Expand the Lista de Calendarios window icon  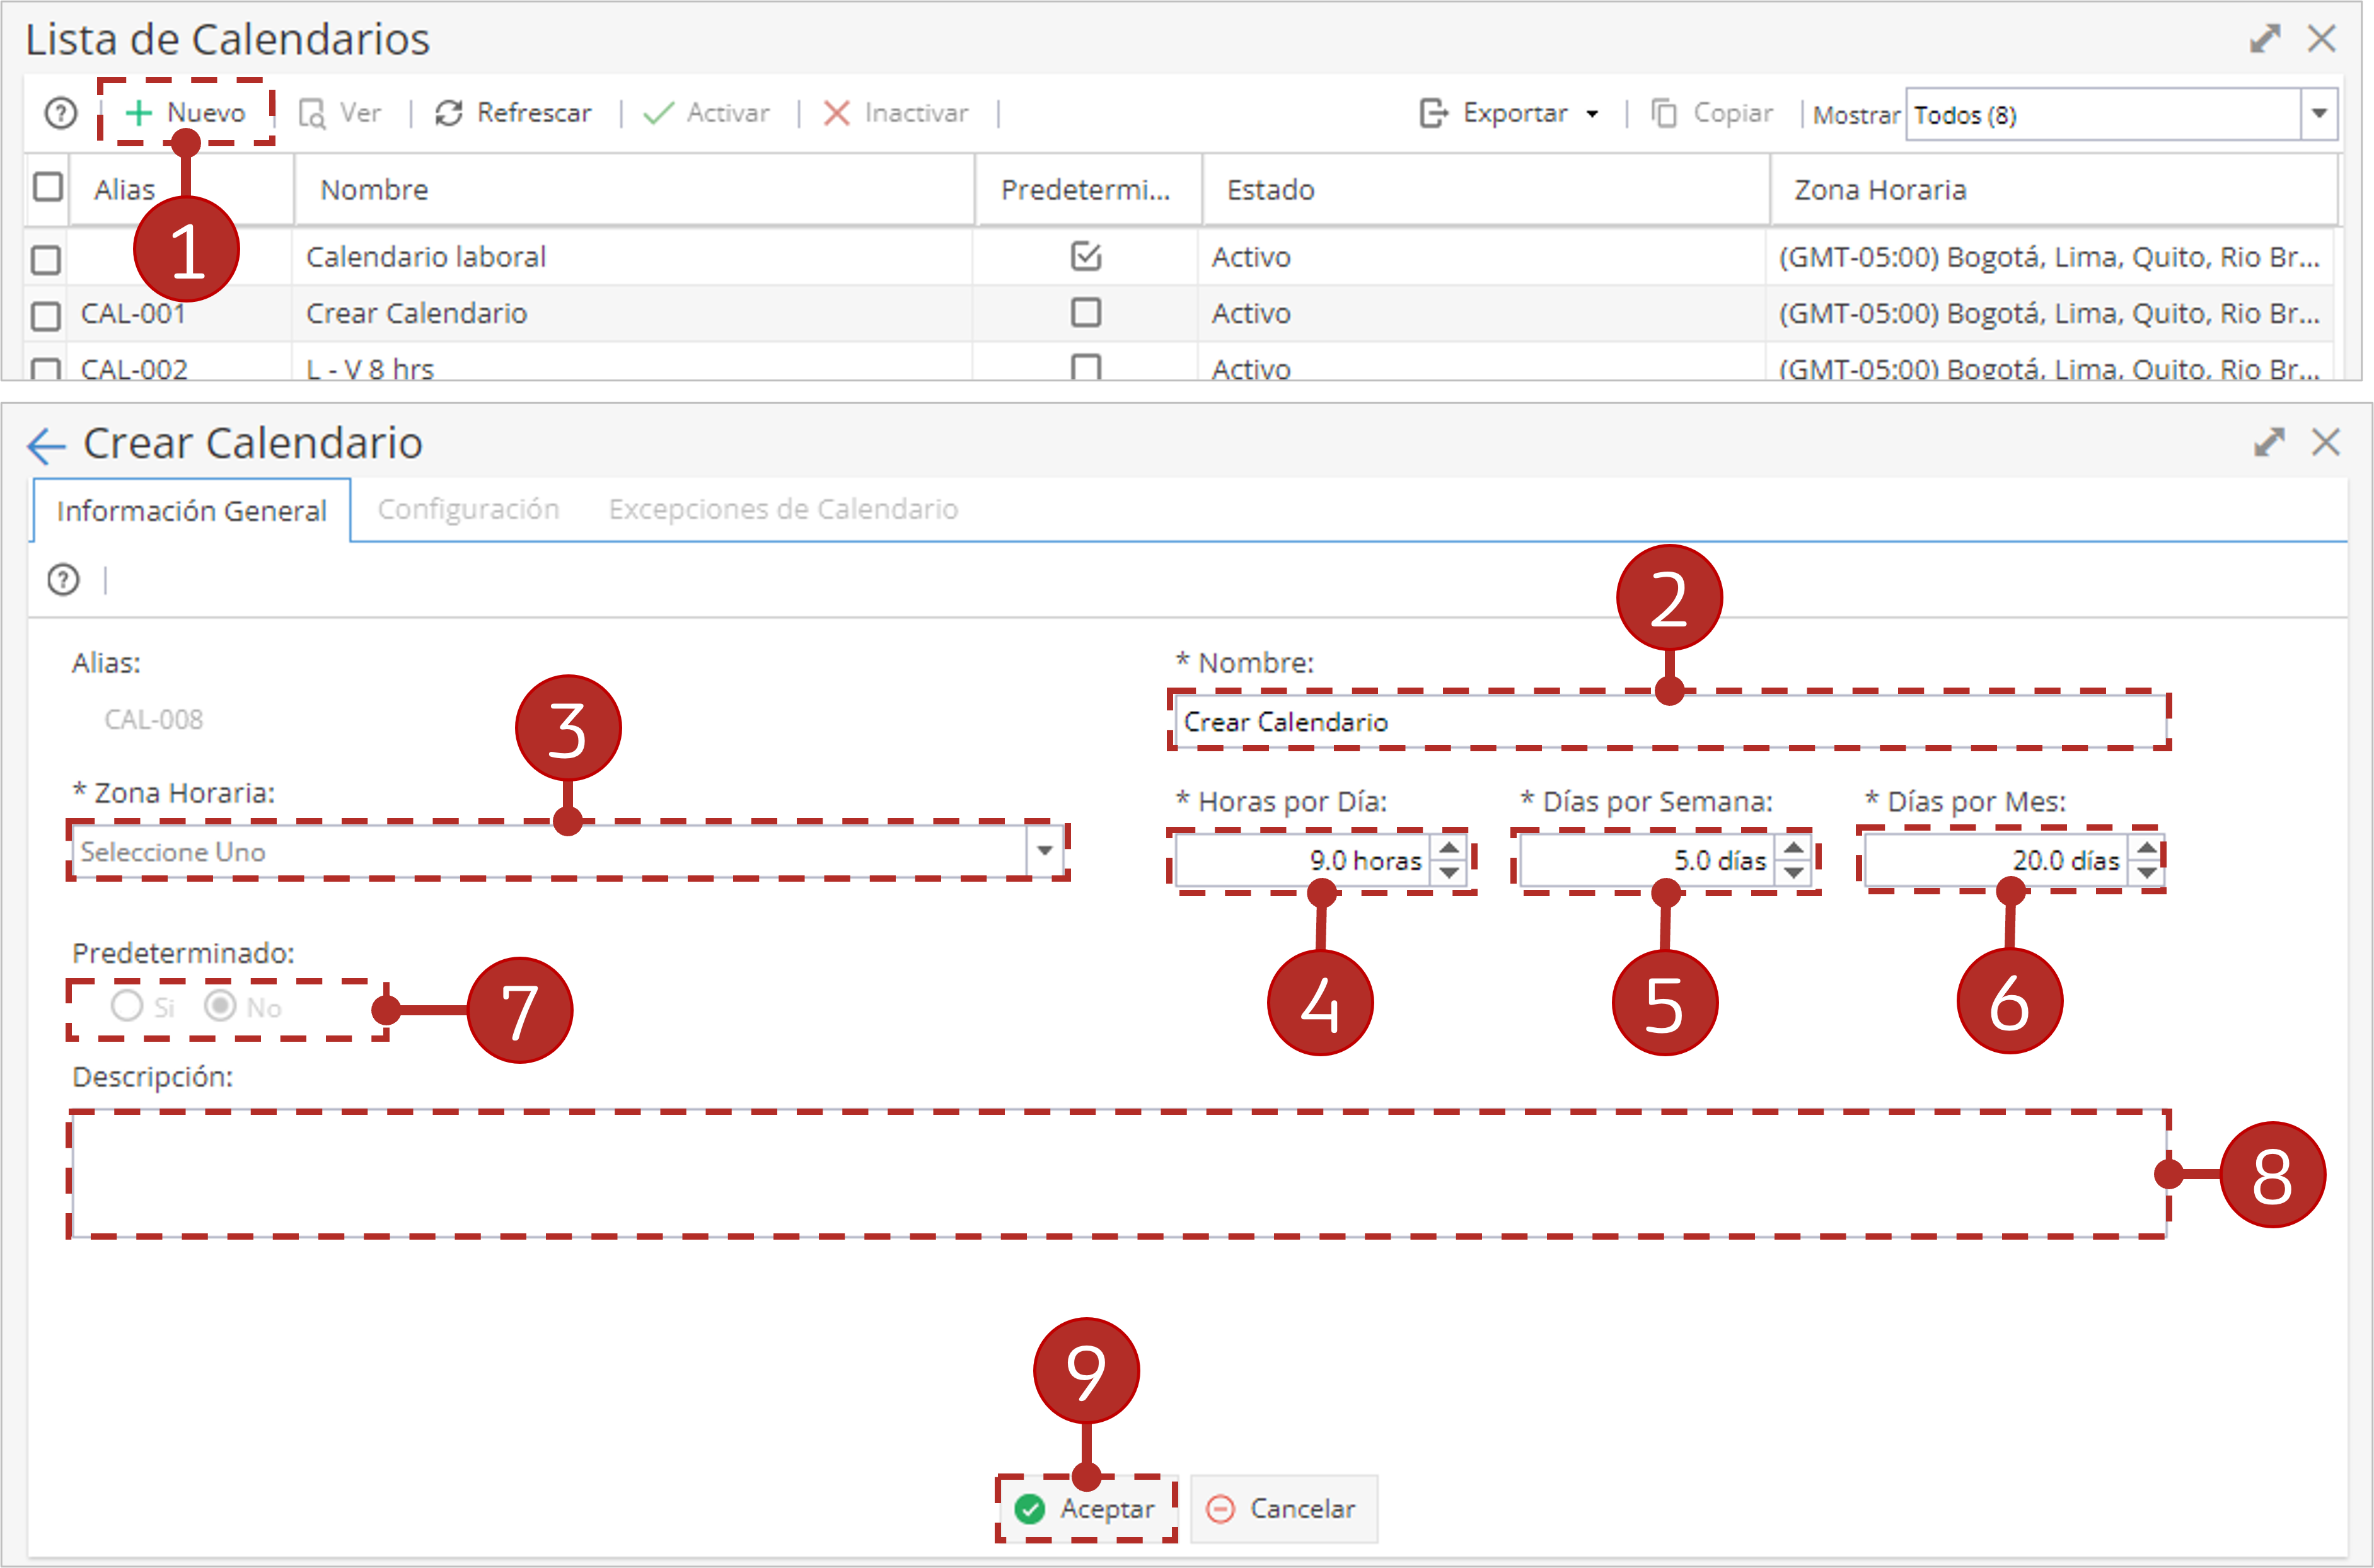pyautogui.click(x=2265, y=39)
